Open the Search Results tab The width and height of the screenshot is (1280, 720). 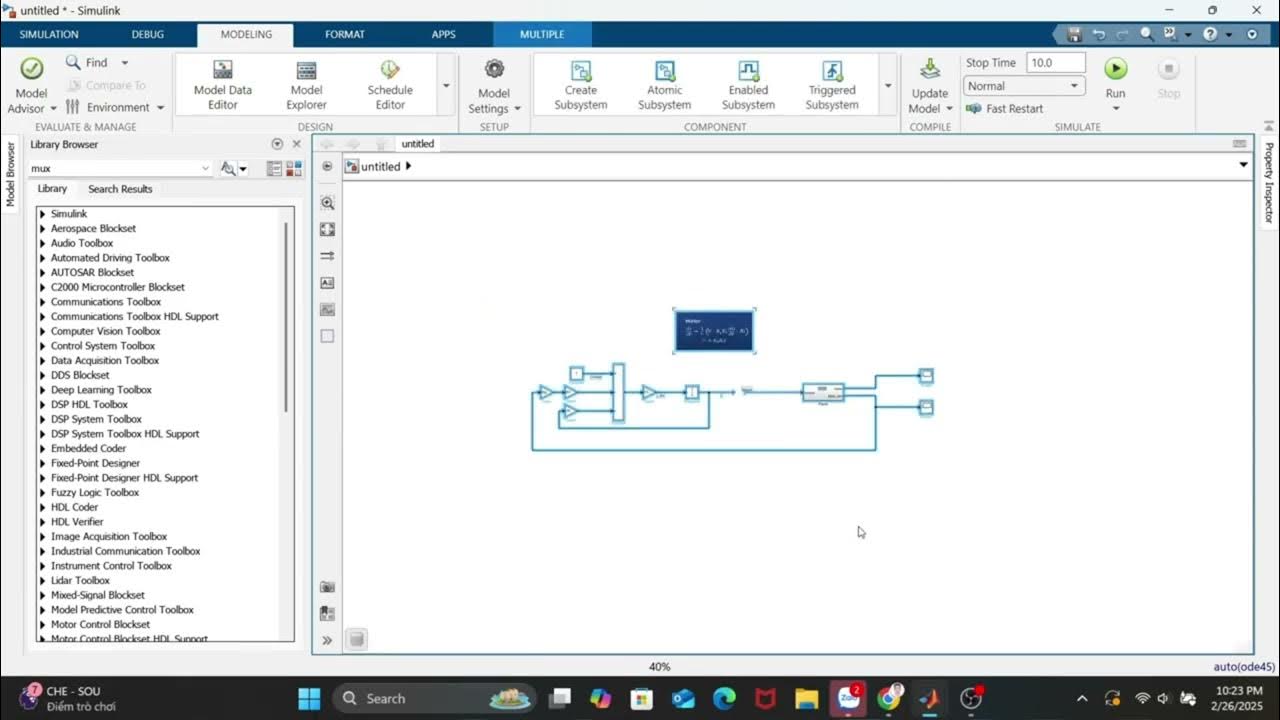coord(120,189)
